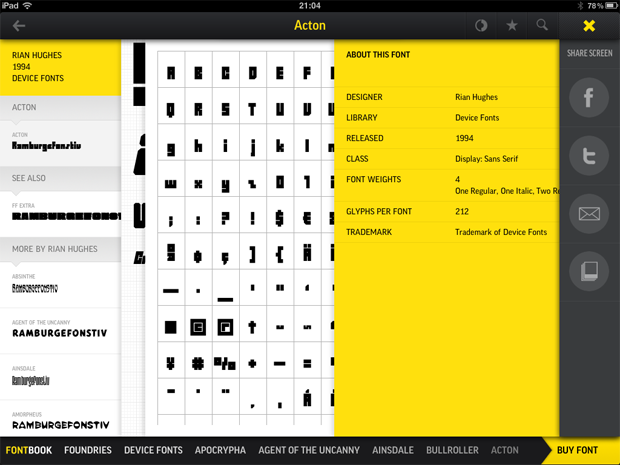Screen dimensions: 620x465
Task: Collapse the See Also section header
Action: [60, 178]
